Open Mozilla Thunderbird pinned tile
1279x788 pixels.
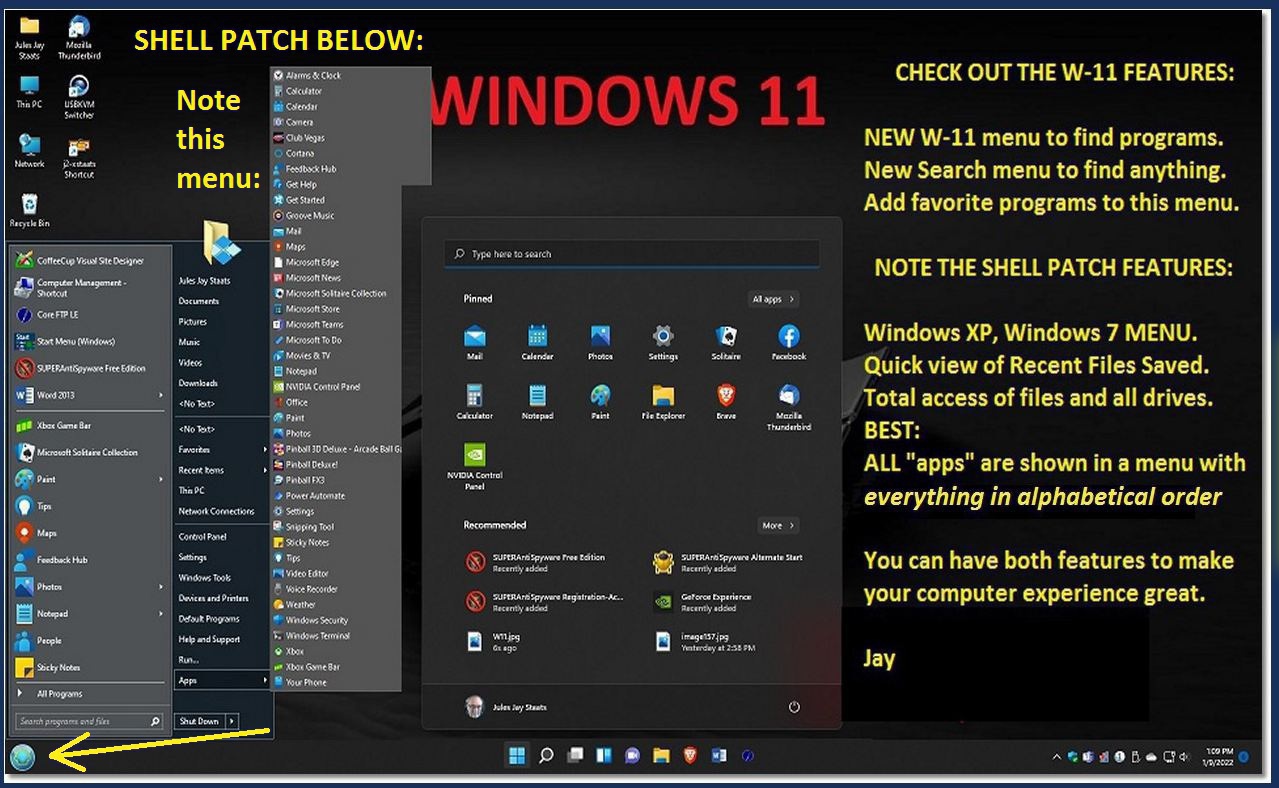click(x=788, y=406)
